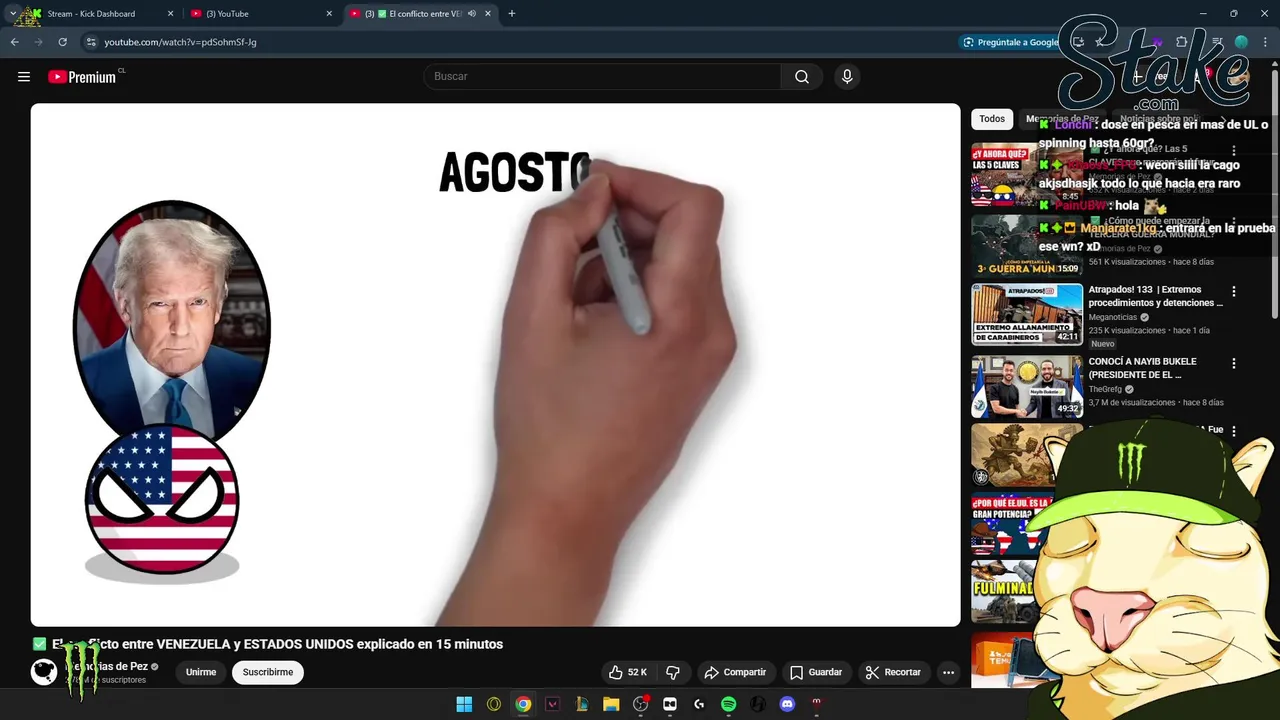1280x720 pixels.
Task: Open Logitech G HUB from taskbar
Action: click(x=699, y=704)
